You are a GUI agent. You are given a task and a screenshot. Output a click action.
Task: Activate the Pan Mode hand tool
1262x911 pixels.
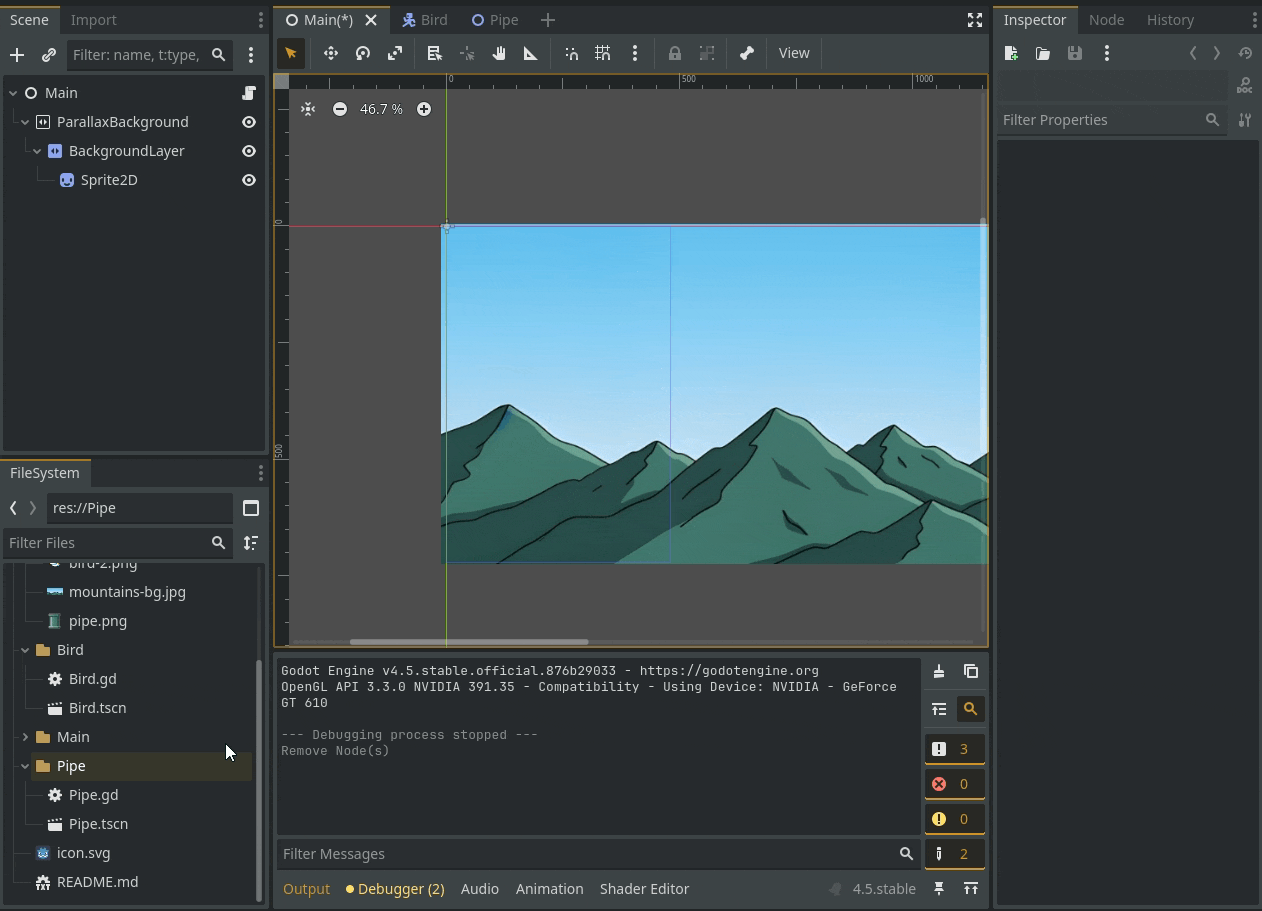[499, 54]
